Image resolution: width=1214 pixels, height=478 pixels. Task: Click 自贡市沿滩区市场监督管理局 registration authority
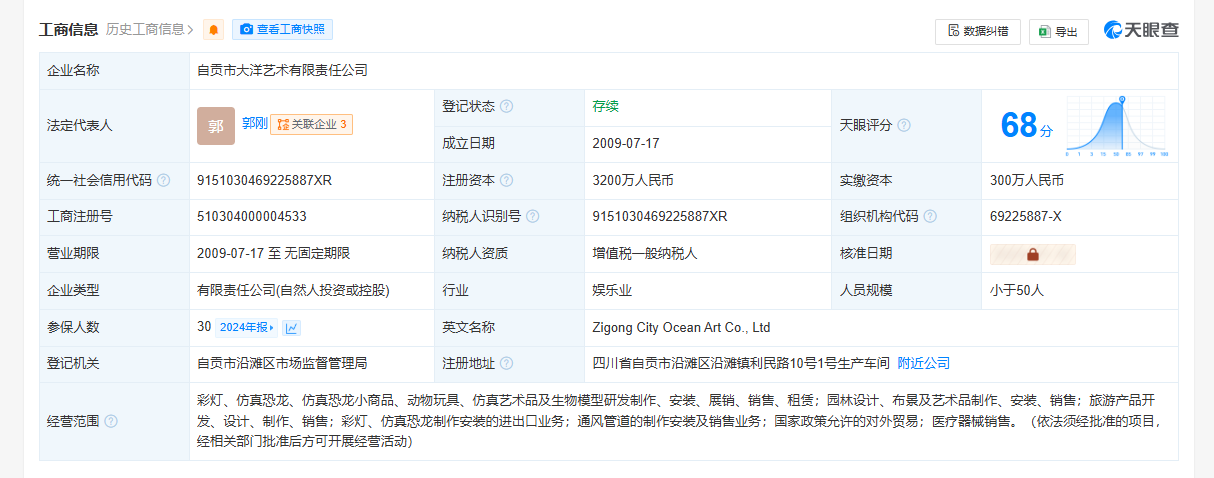click(x=282, y=363)
